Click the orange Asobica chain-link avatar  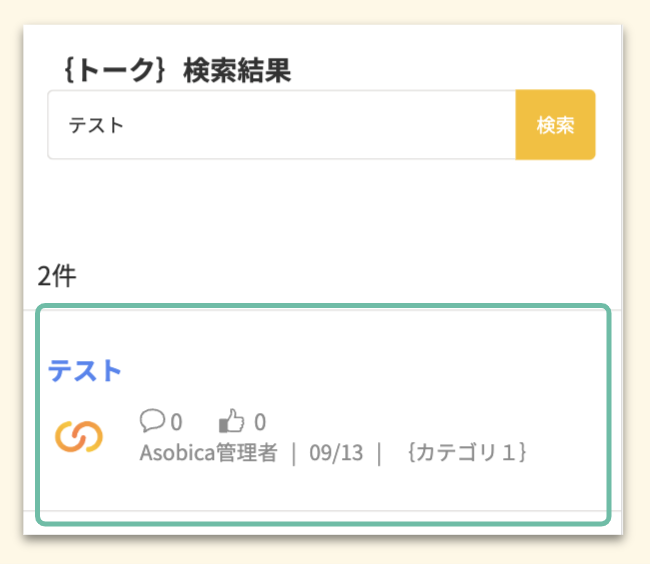[79, 436]
